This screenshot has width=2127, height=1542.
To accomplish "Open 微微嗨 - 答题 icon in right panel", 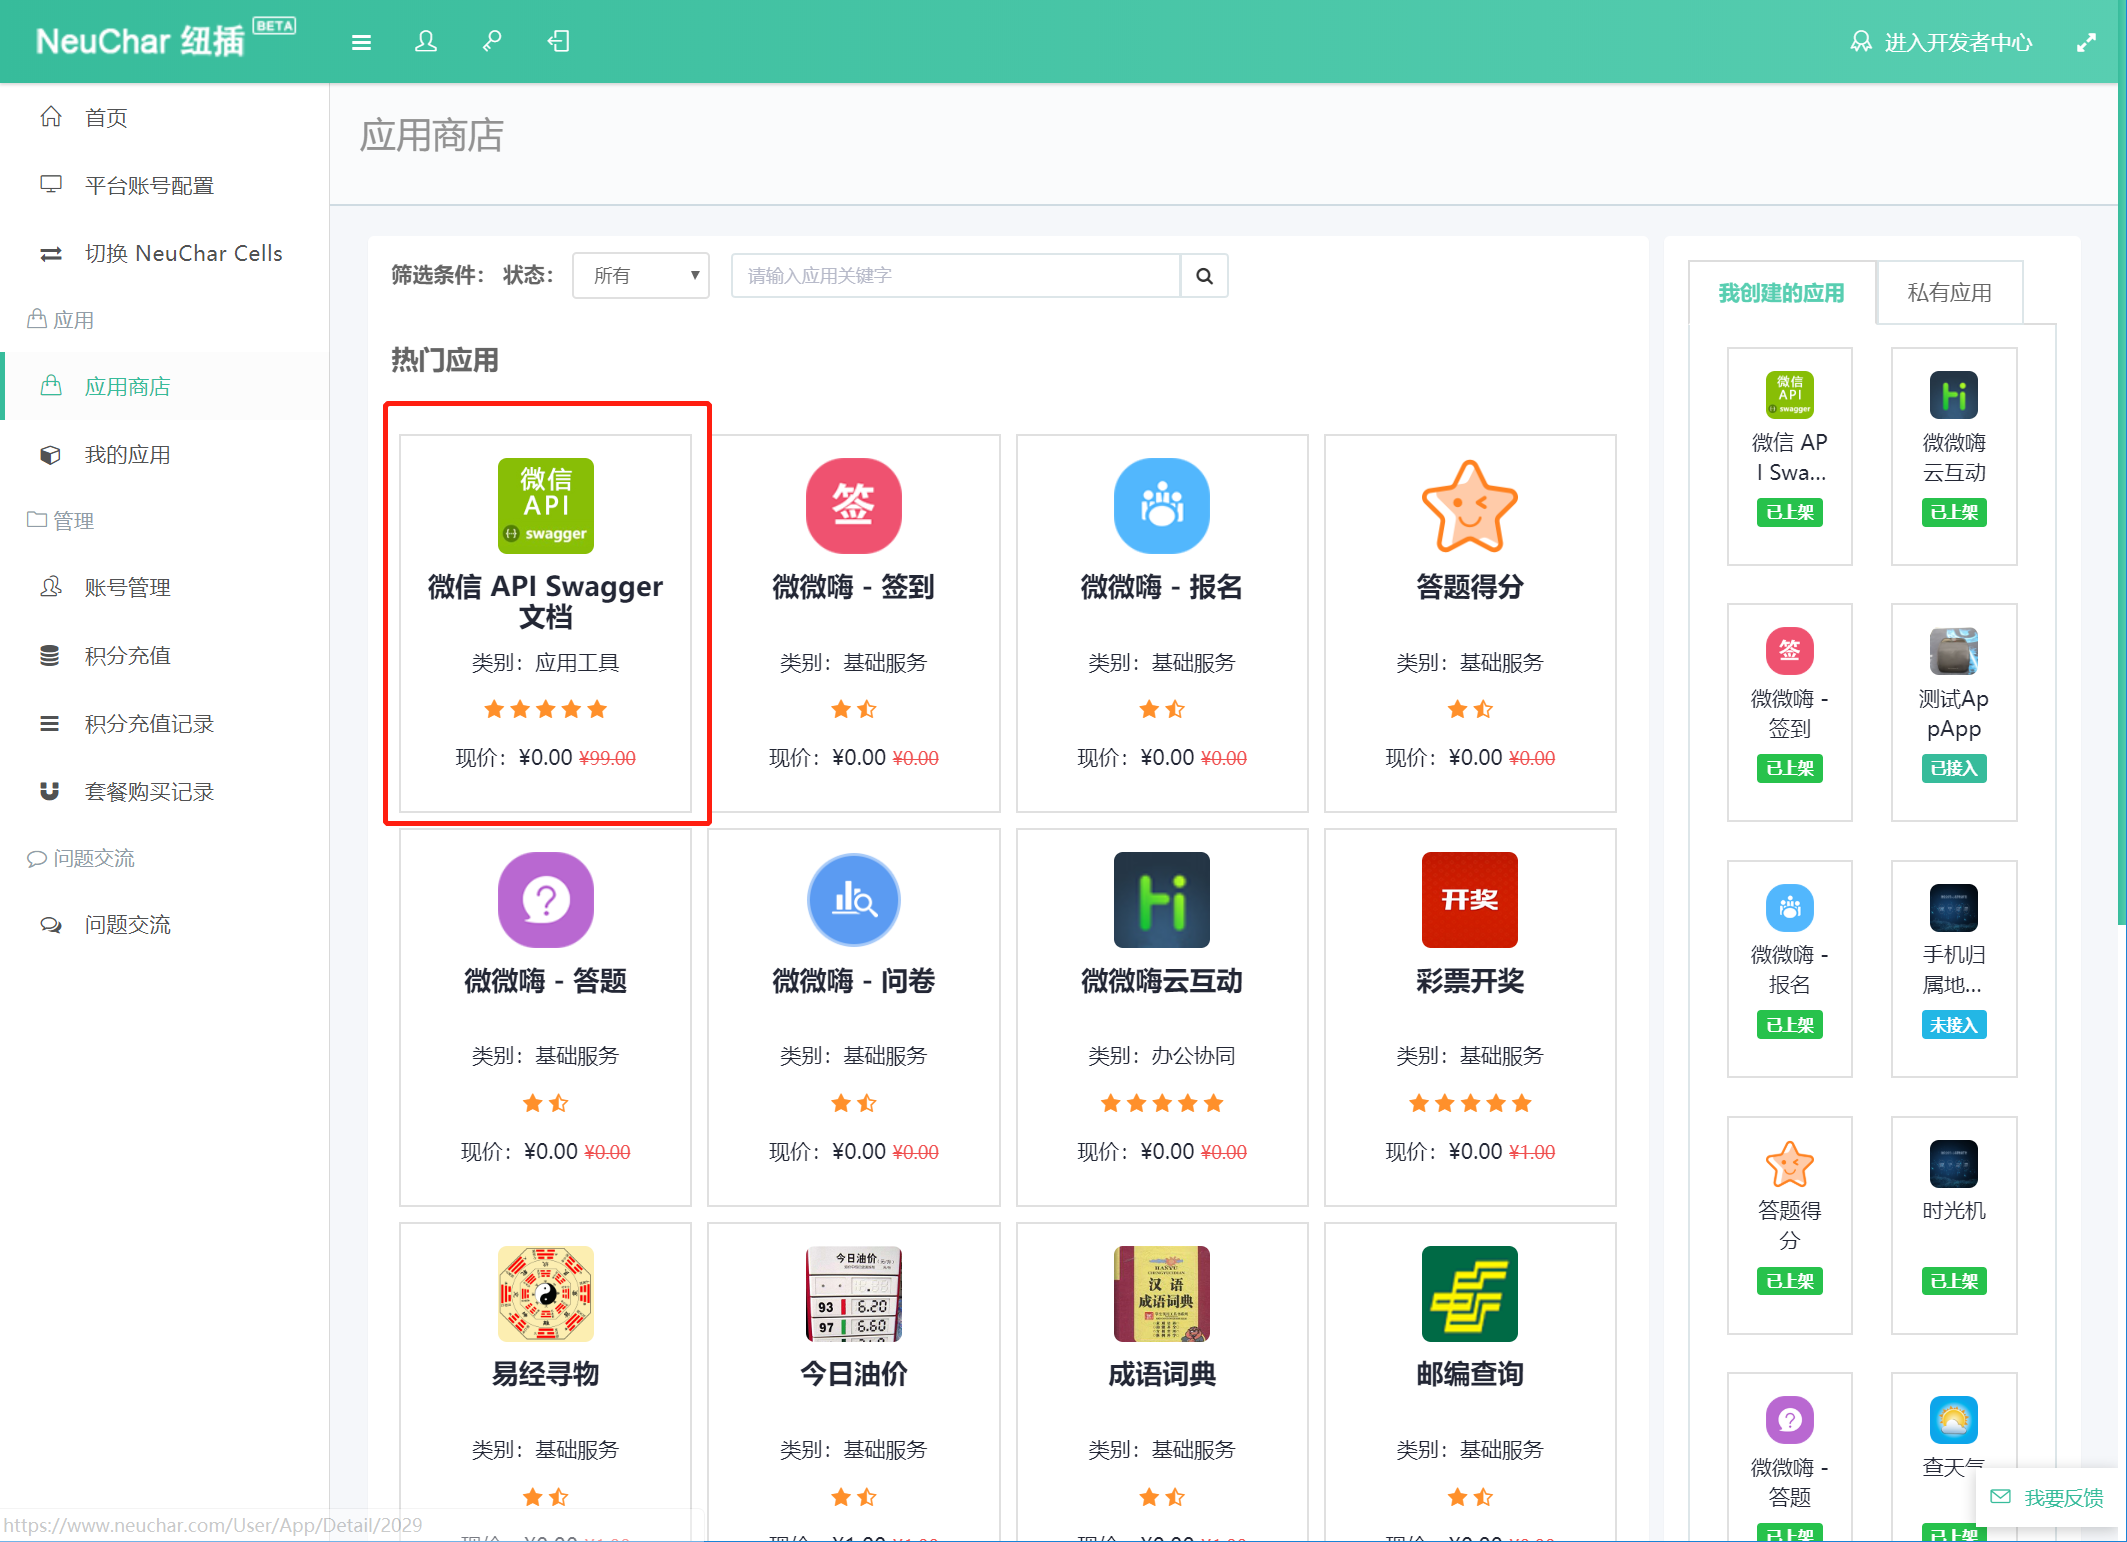I will [x=1790, y=1420].
